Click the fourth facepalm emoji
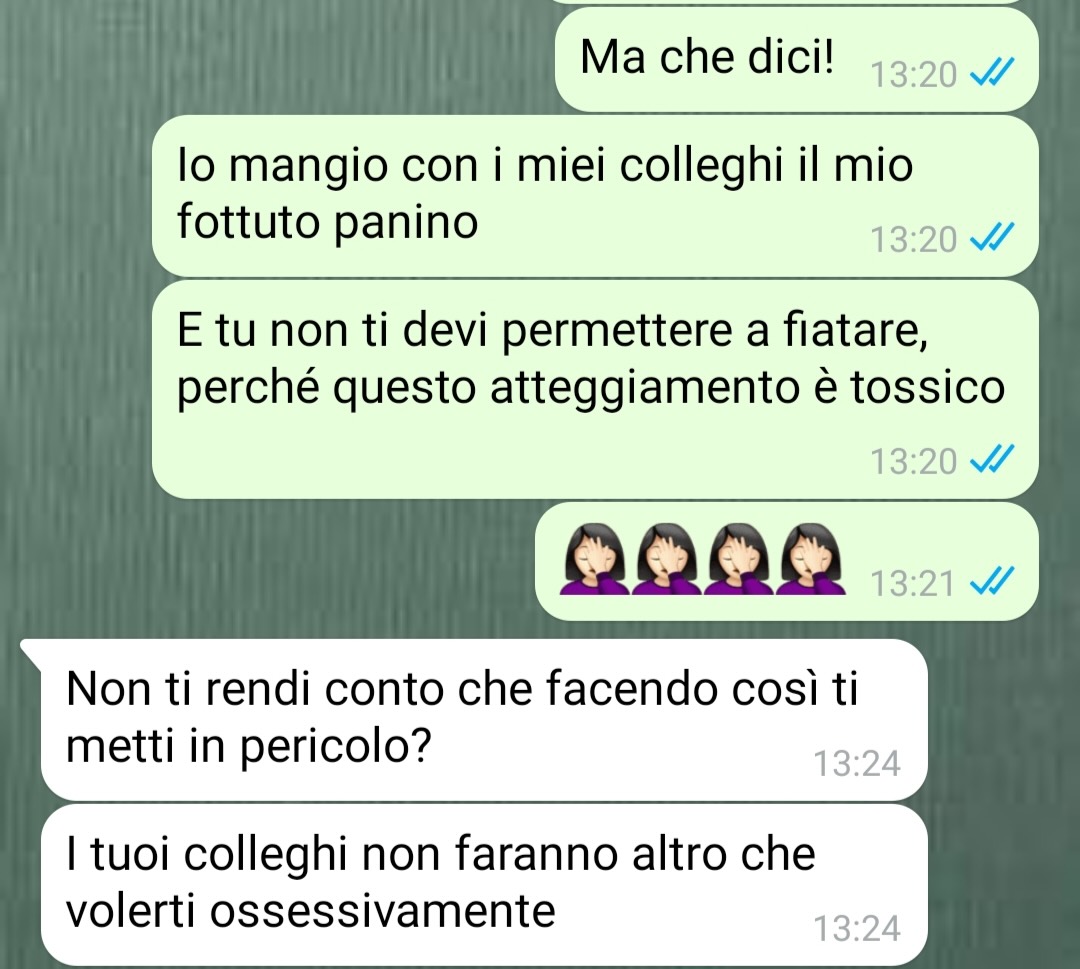This screenshot has width=1080, height=969. [811, 559]
